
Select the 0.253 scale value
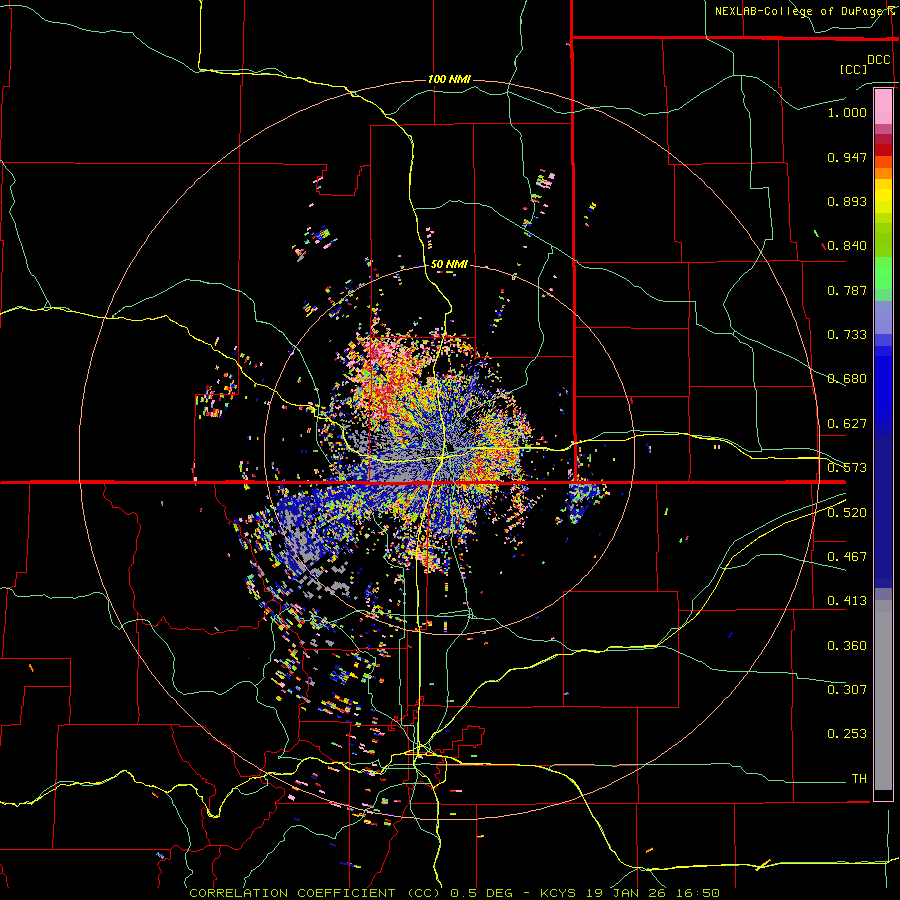(847, 734)
